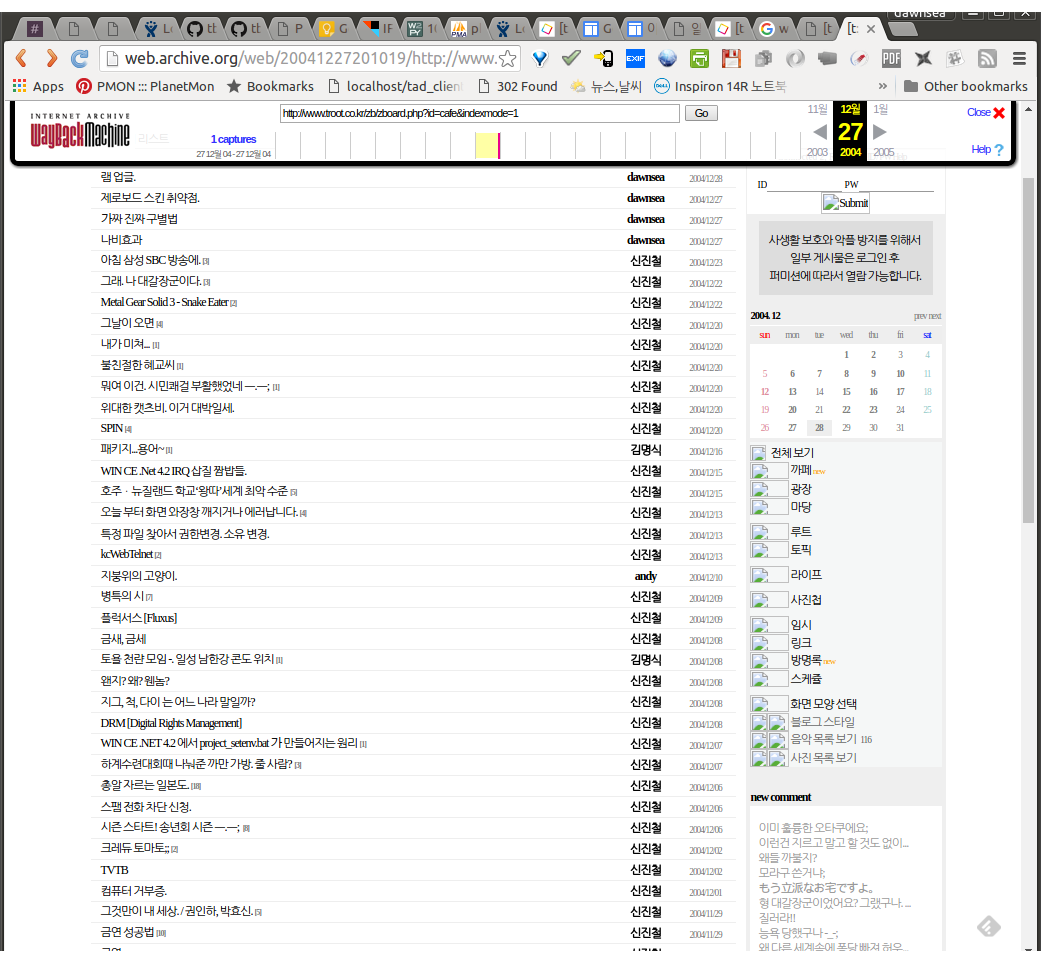Select day 15 in the calendar
Viewport: 1041px width, 963px height.
click(x=846, y=392)
